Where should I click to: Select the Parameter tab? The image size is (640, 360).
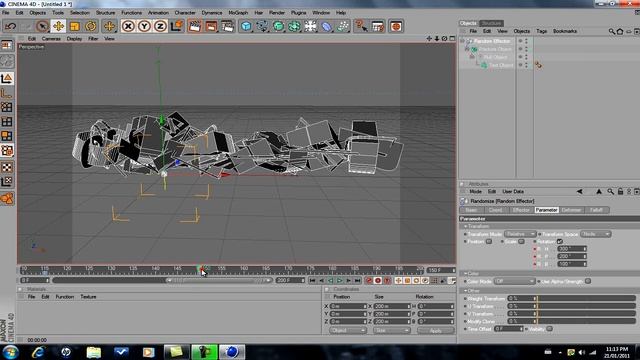click(x=546, y=210)
